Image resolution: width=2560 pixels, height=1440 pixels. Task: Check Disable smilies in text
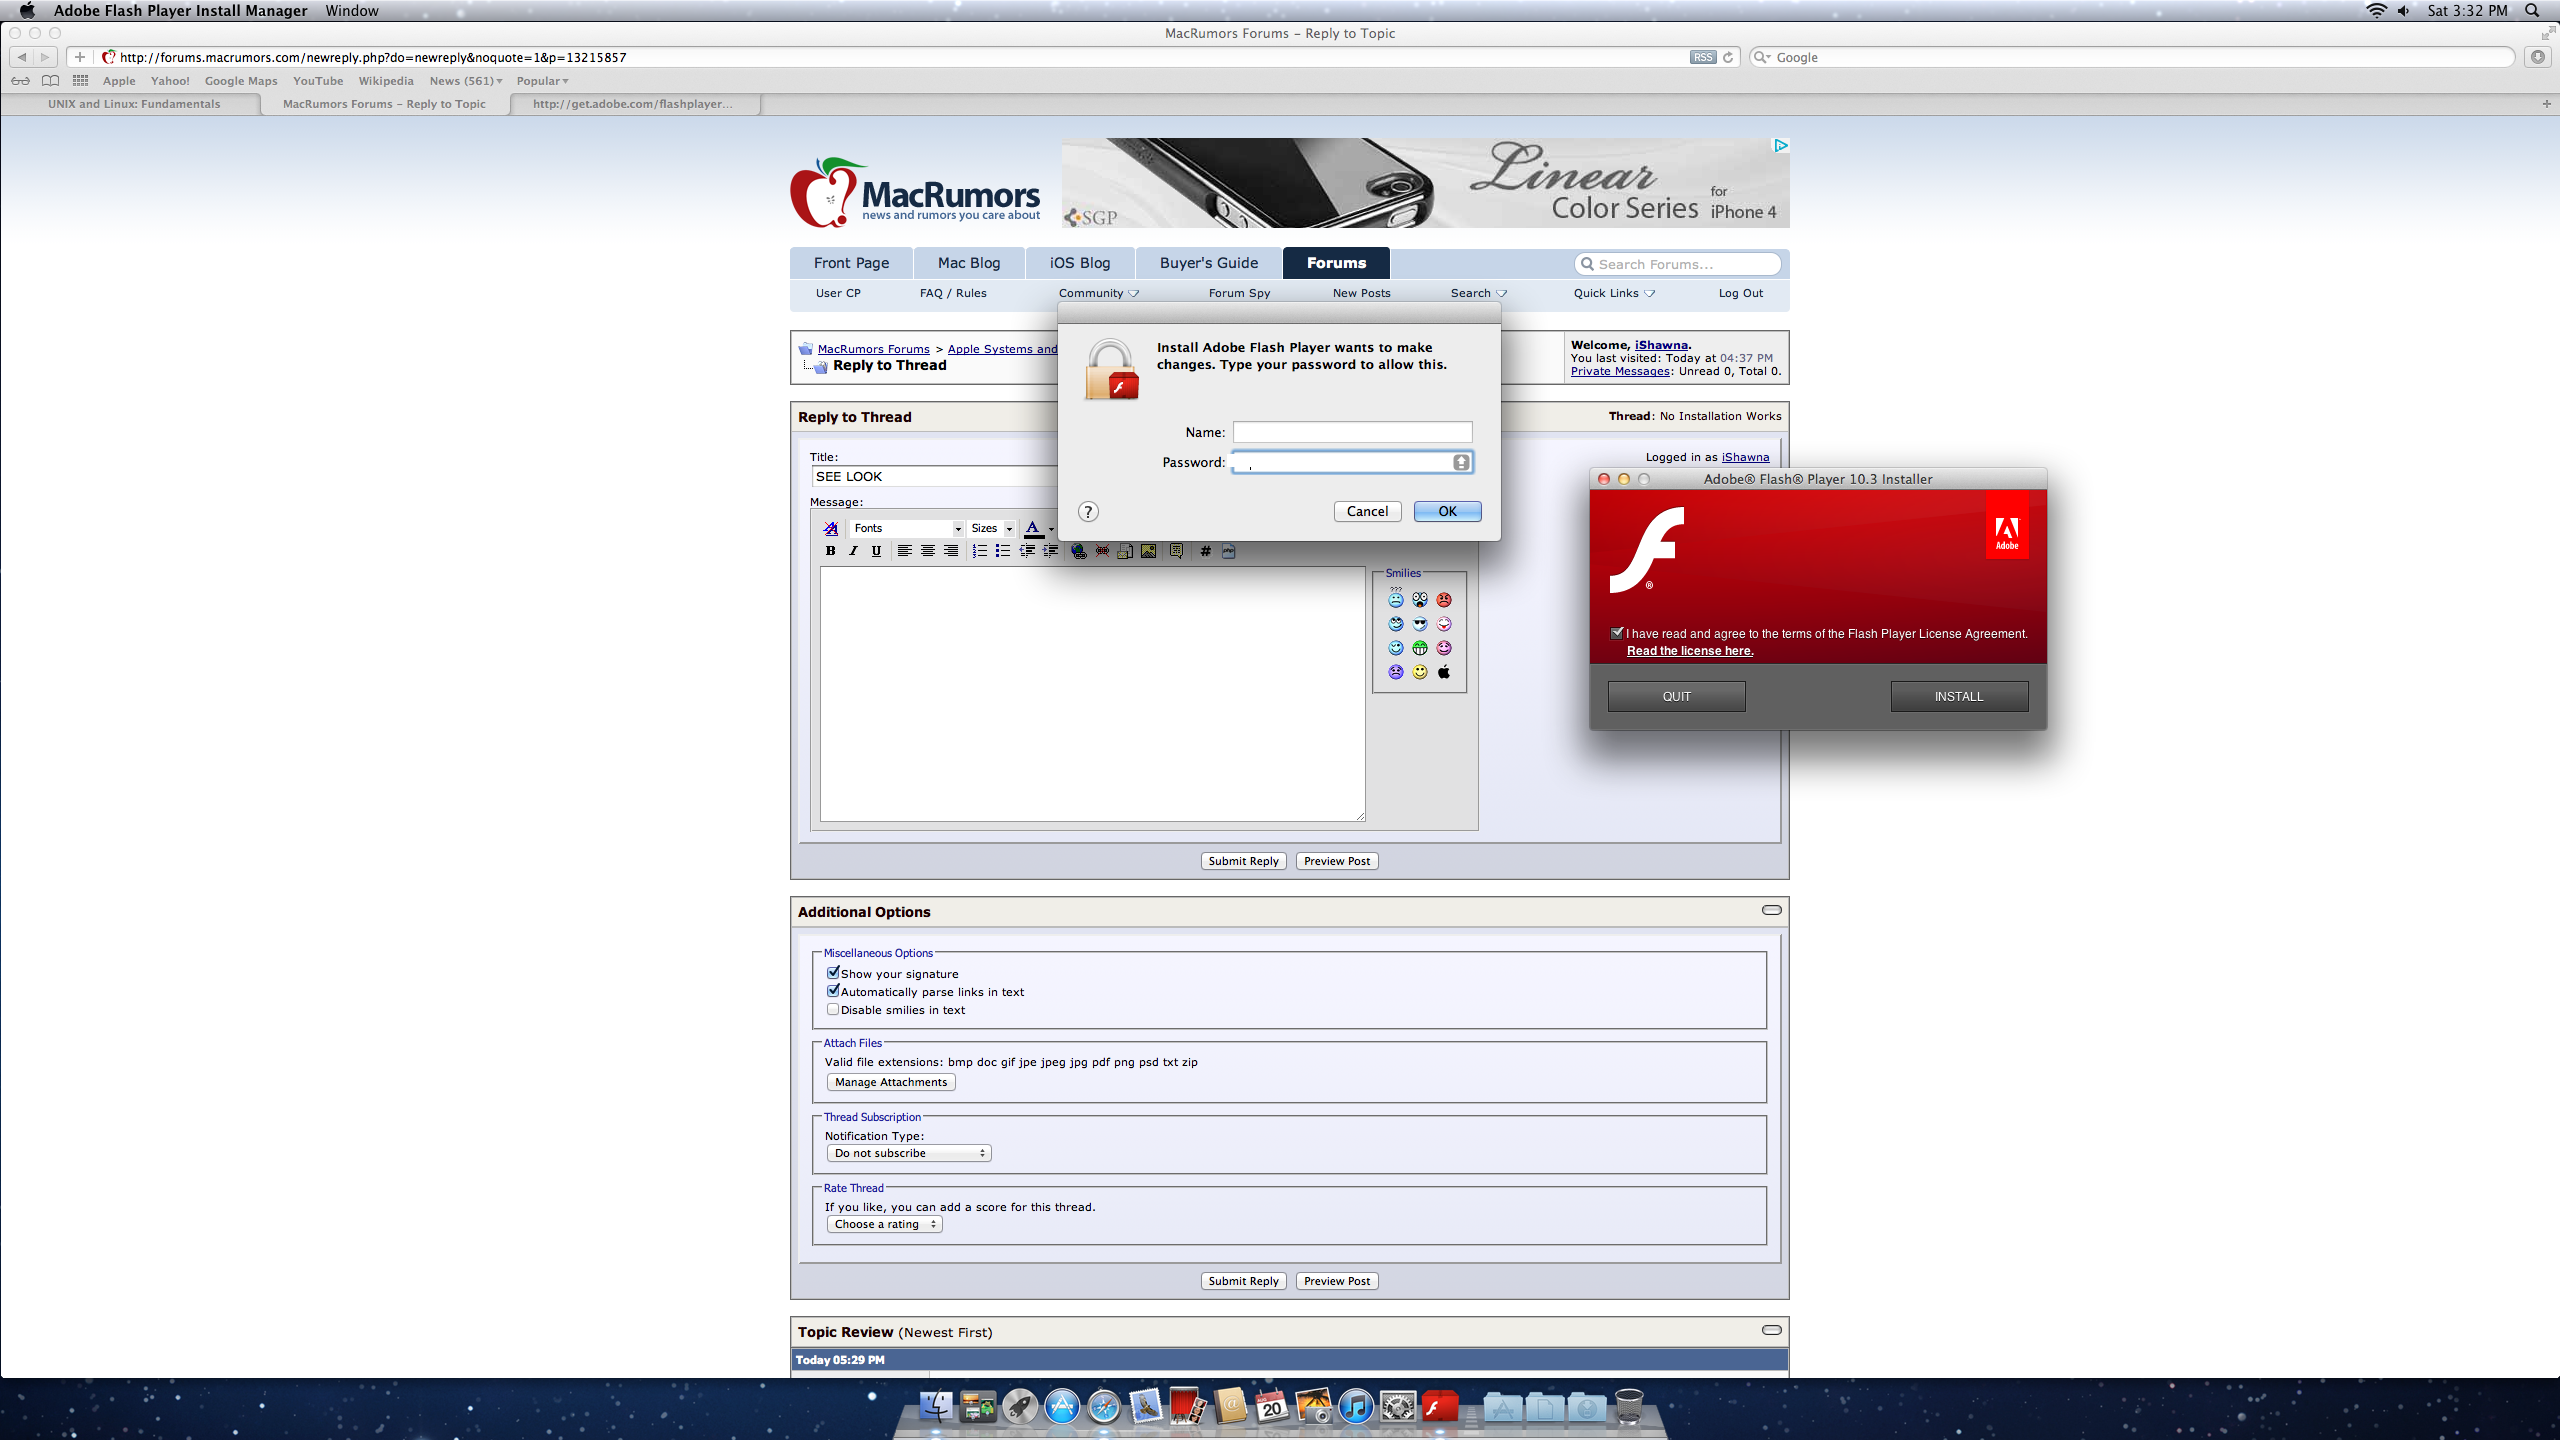pos(833,1009)
